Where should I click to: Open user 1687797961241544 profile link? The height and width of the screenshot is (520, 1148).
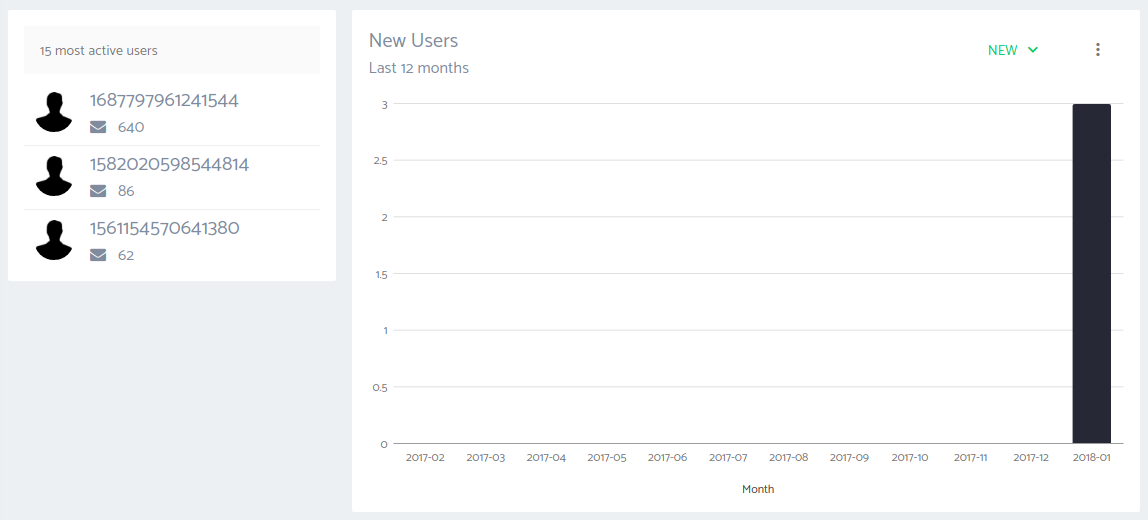(x=164, y=101)
